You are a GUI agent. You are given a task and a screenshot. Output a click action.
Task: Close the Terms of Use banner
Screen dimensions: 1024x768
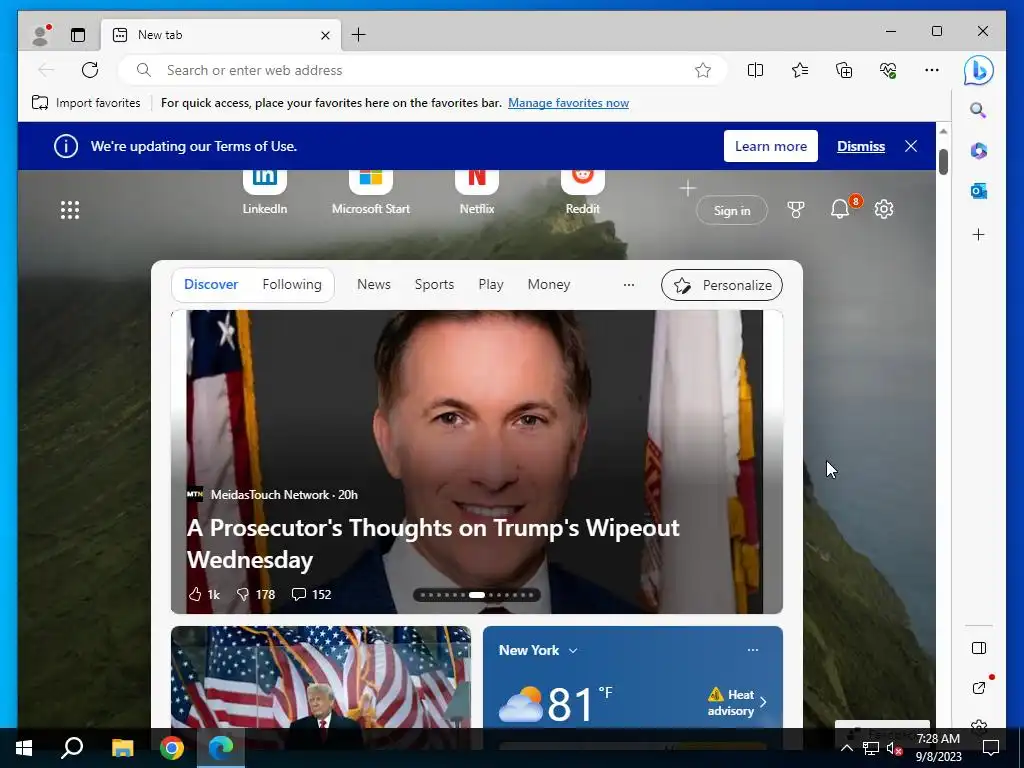911,146
